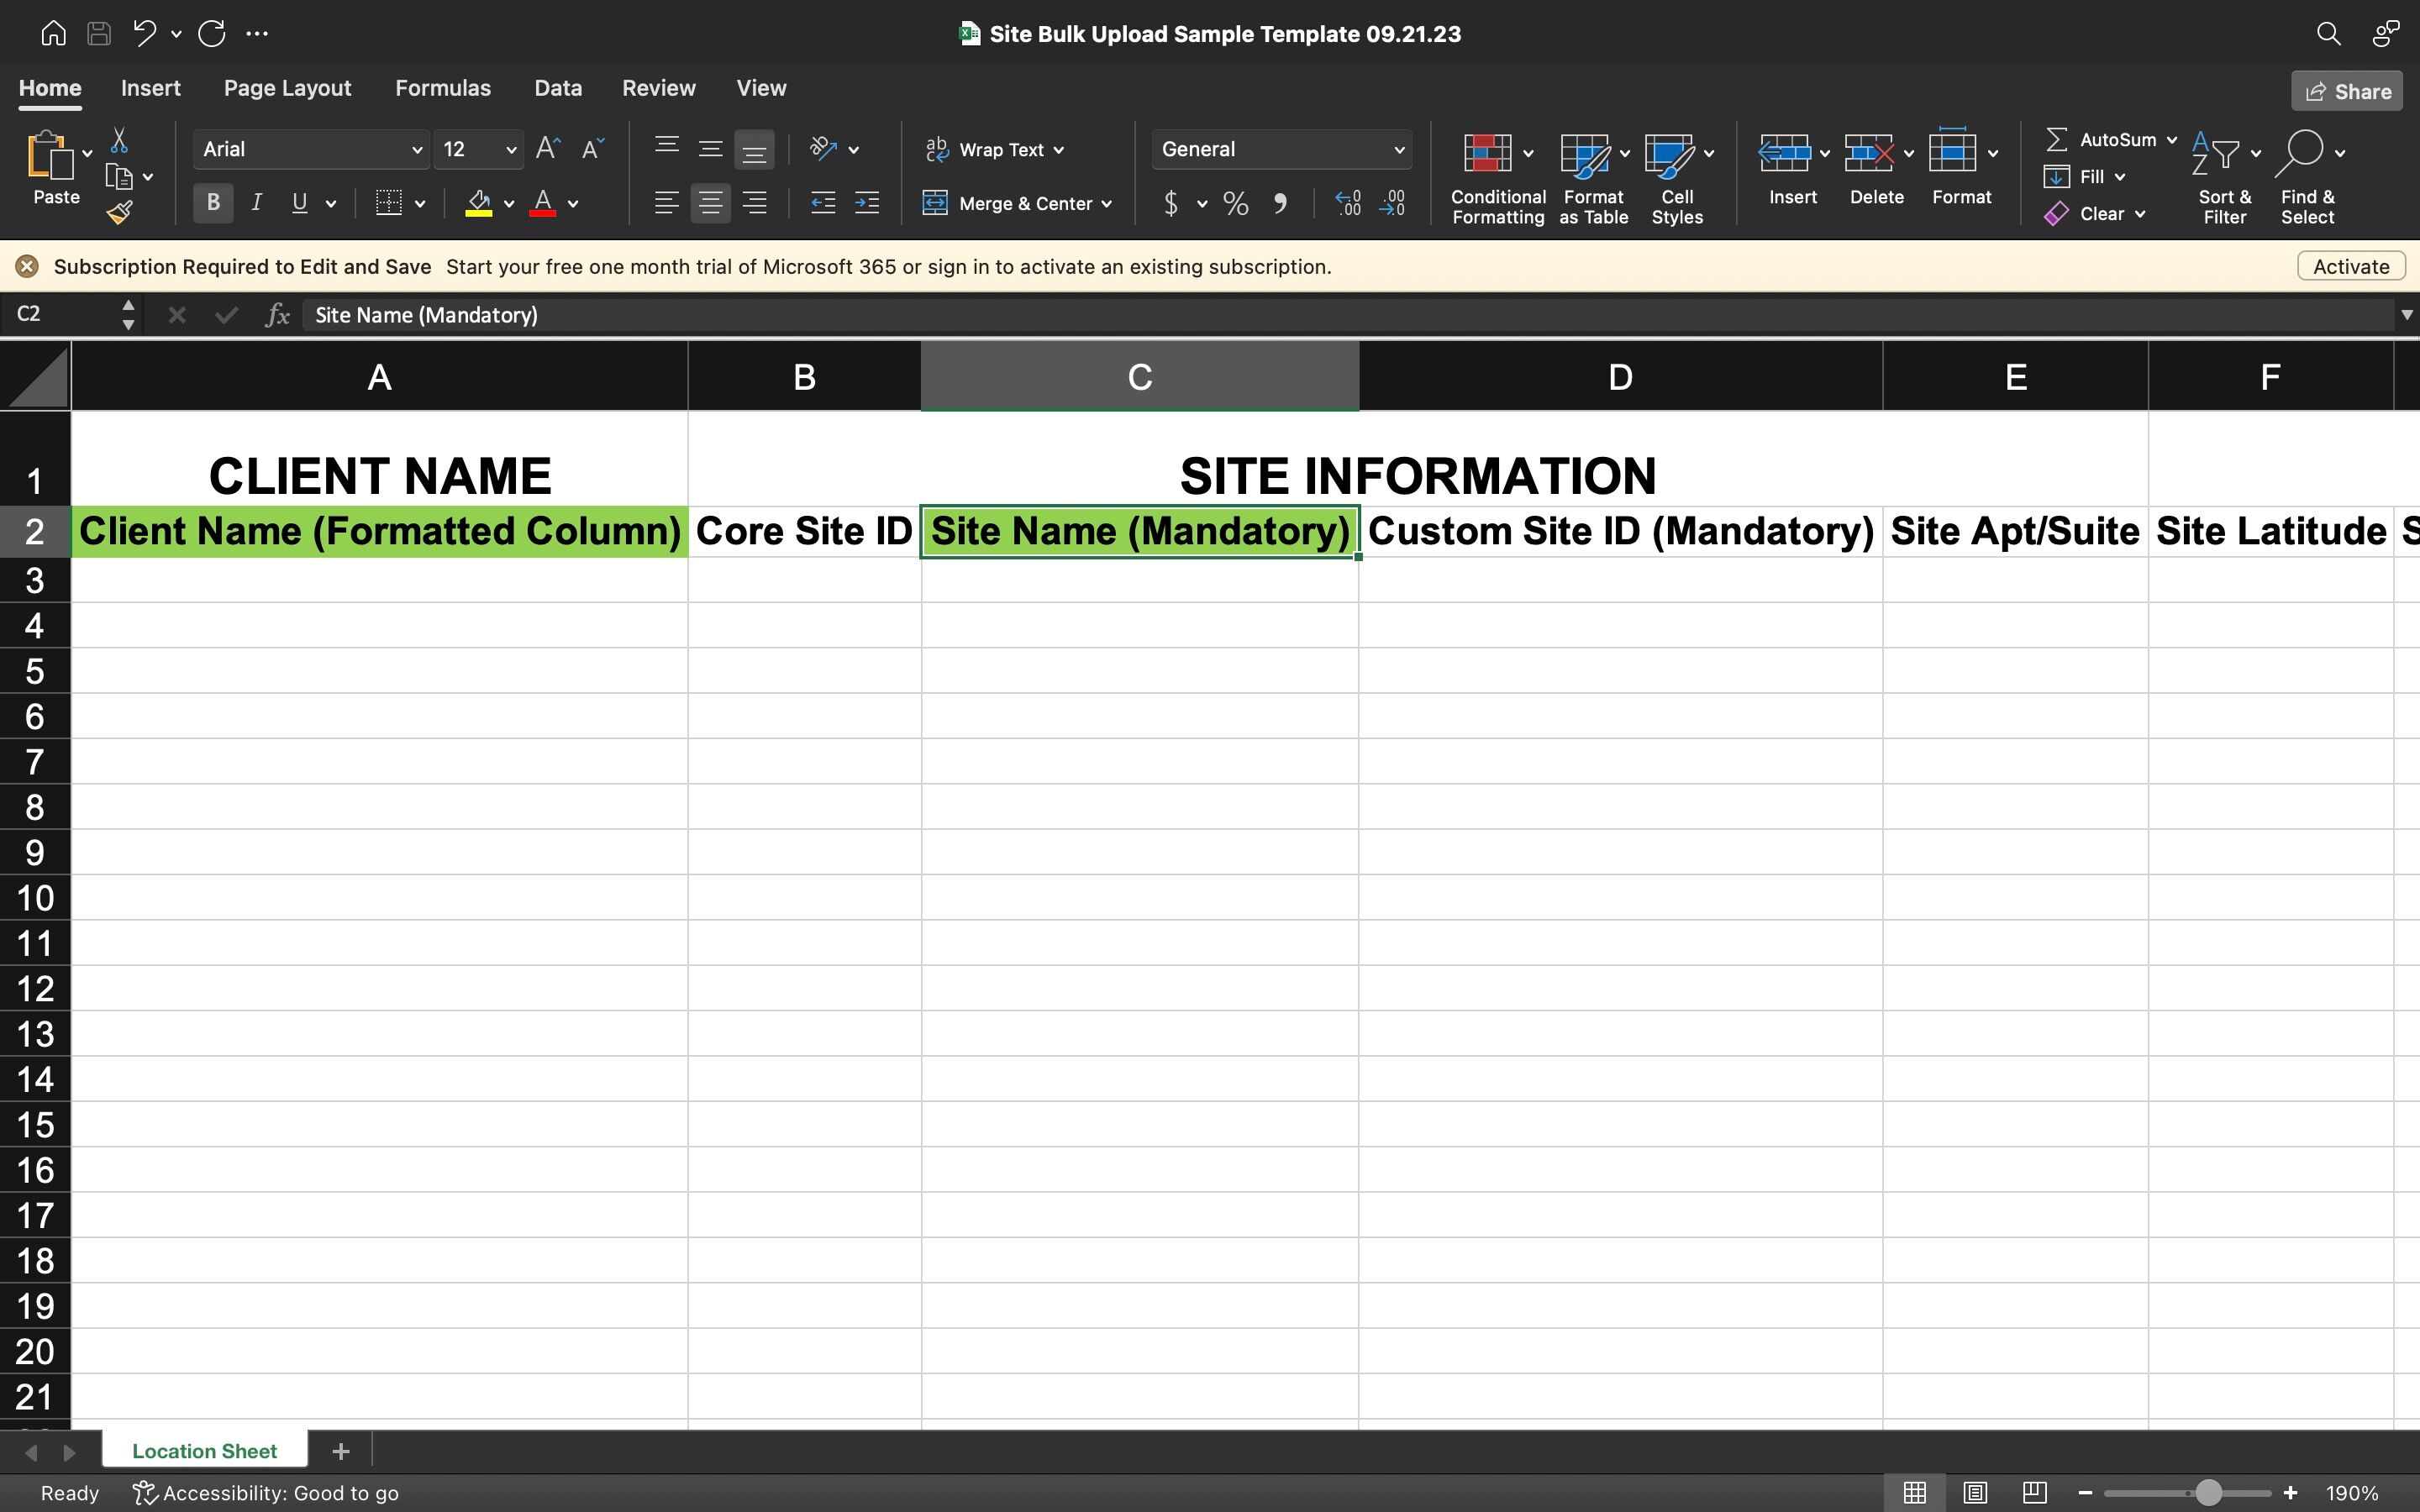
Task: Open the Location Sheet tab
Action: (204, 1451)
